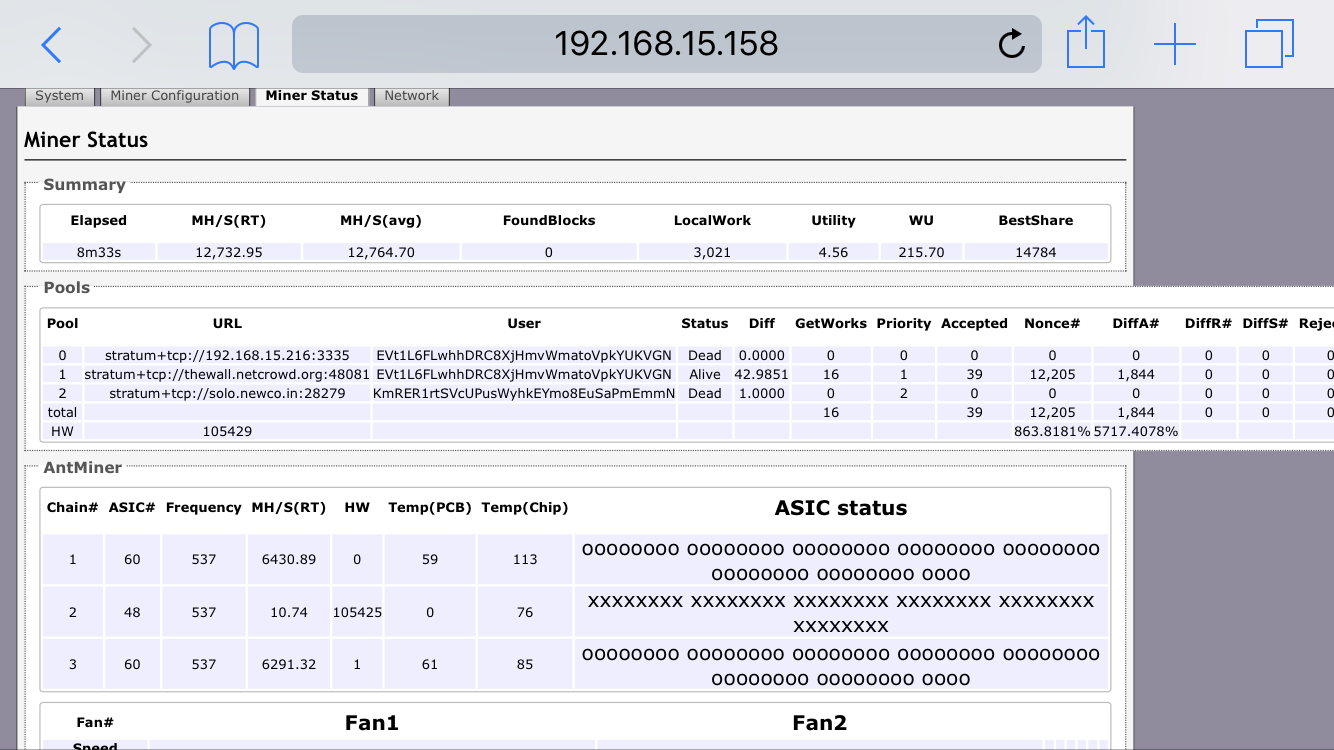Click the Fan1 column header
1334x750 pixels.
pos(372,722)
